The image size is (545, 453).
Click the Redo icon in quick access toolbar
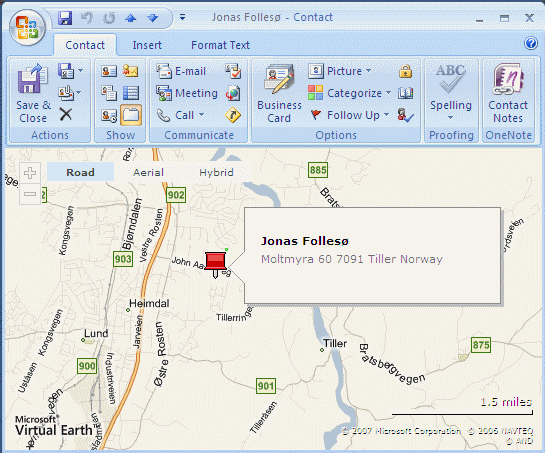click(x=109, y=18)
